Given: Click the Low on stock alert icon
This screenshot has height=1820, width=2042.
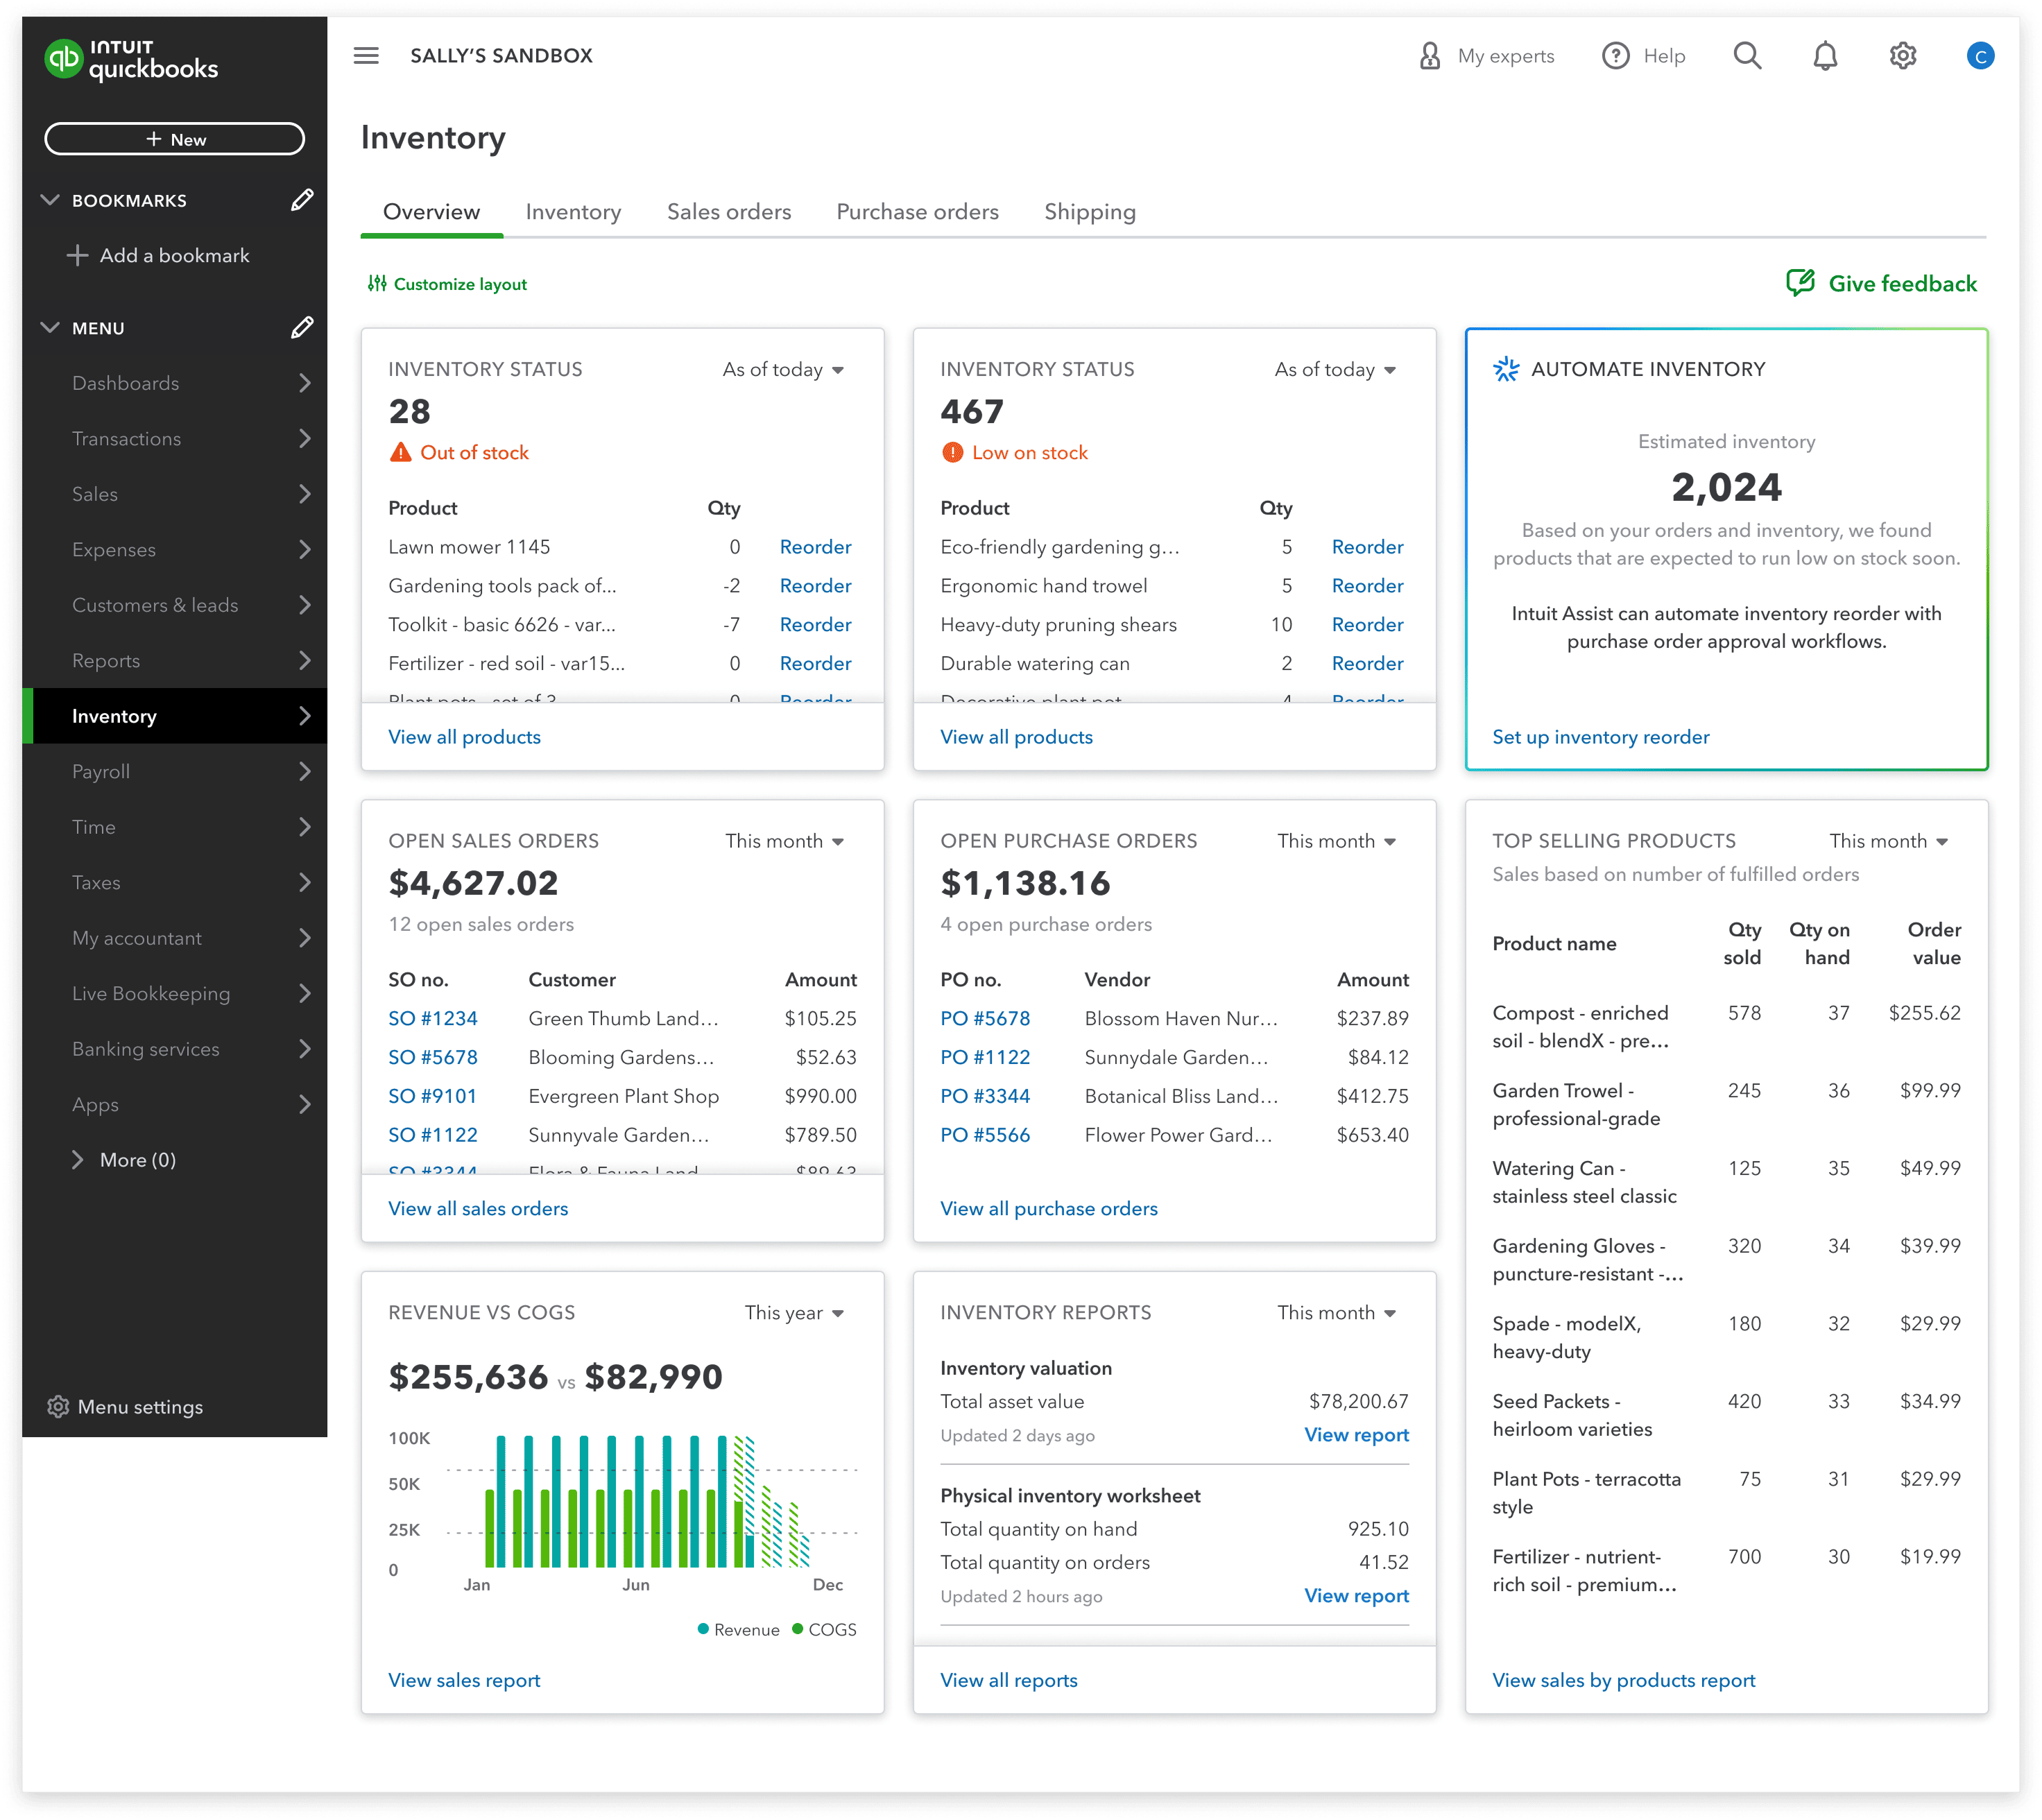Looking at the screenshot, I should (952, 452).
